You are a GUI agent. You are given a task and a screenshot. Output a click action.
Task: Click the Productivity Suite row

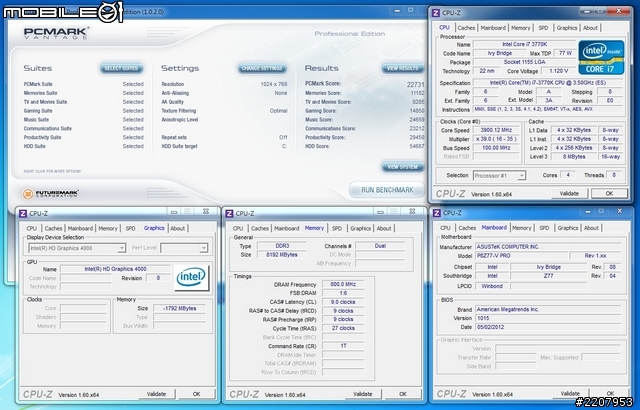pyautogui.click(x=84, y=137)
